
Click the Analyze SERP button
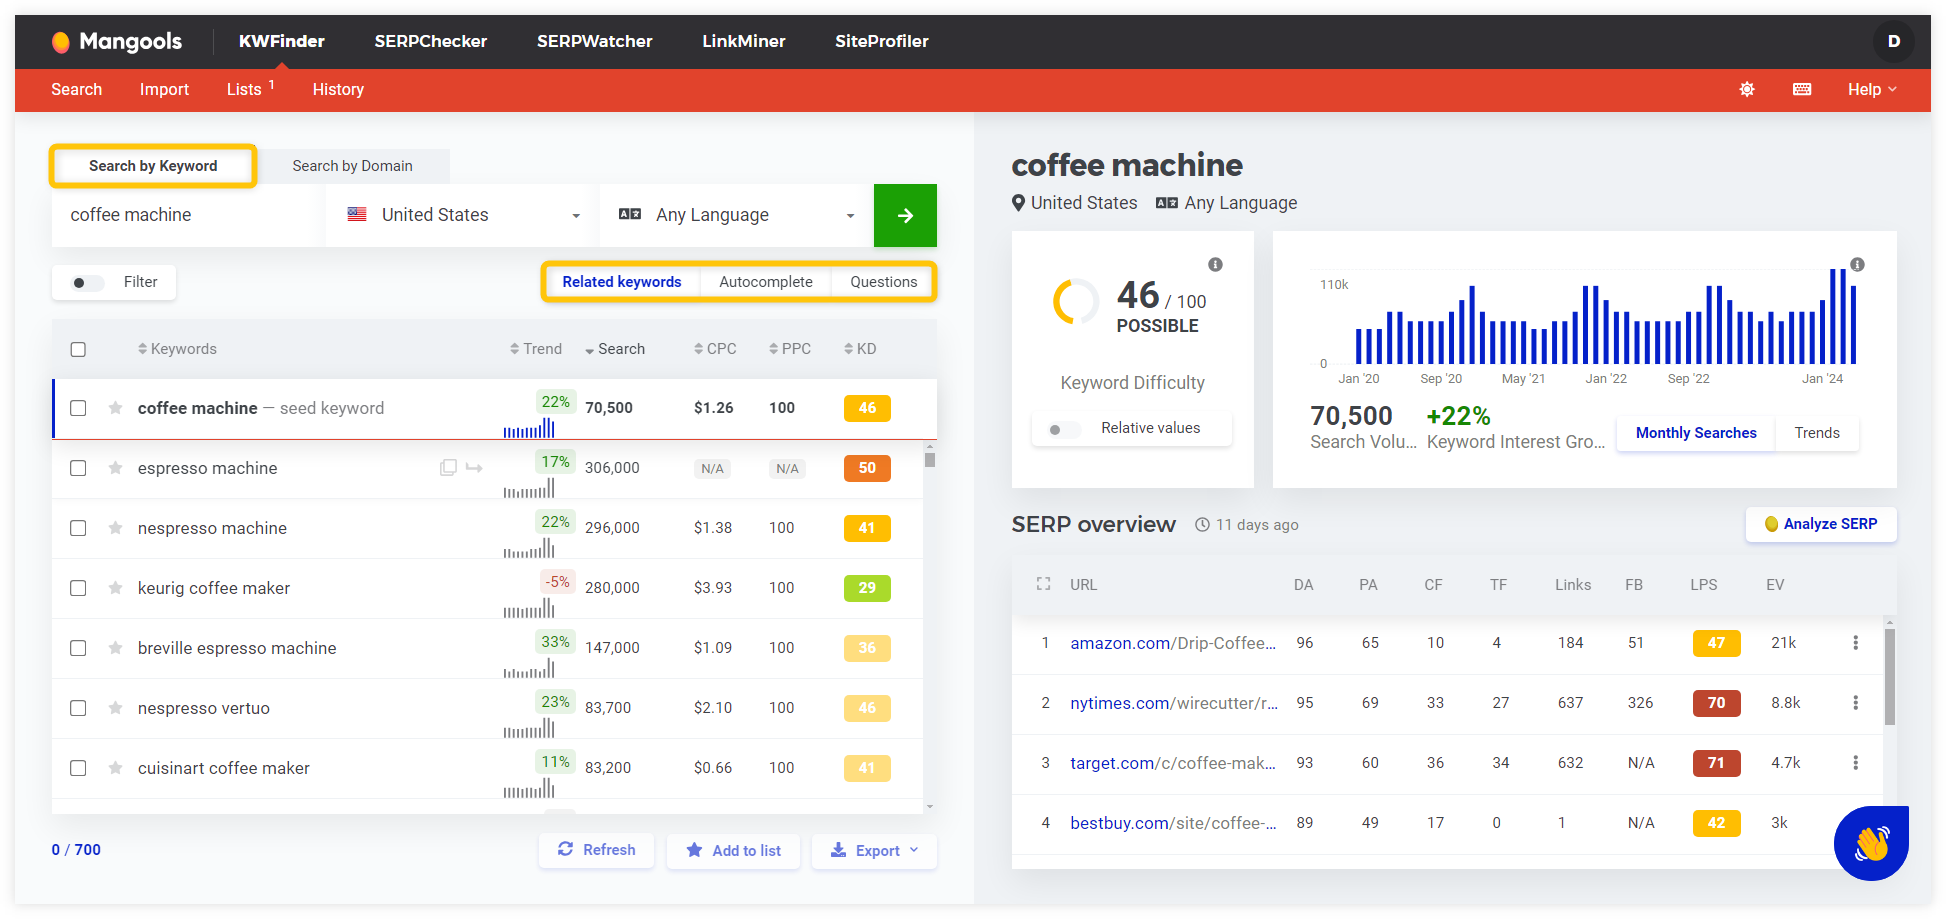point(1821,524)
